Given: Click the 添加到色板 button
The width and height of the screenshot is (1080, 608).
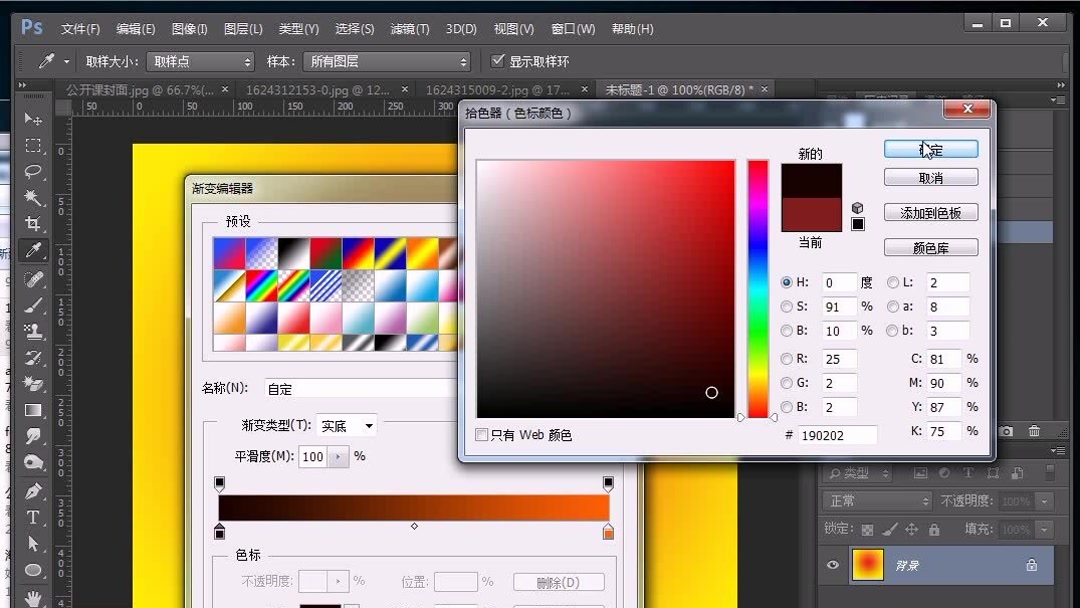Looking at the screenshot, I should pos(930,212).
